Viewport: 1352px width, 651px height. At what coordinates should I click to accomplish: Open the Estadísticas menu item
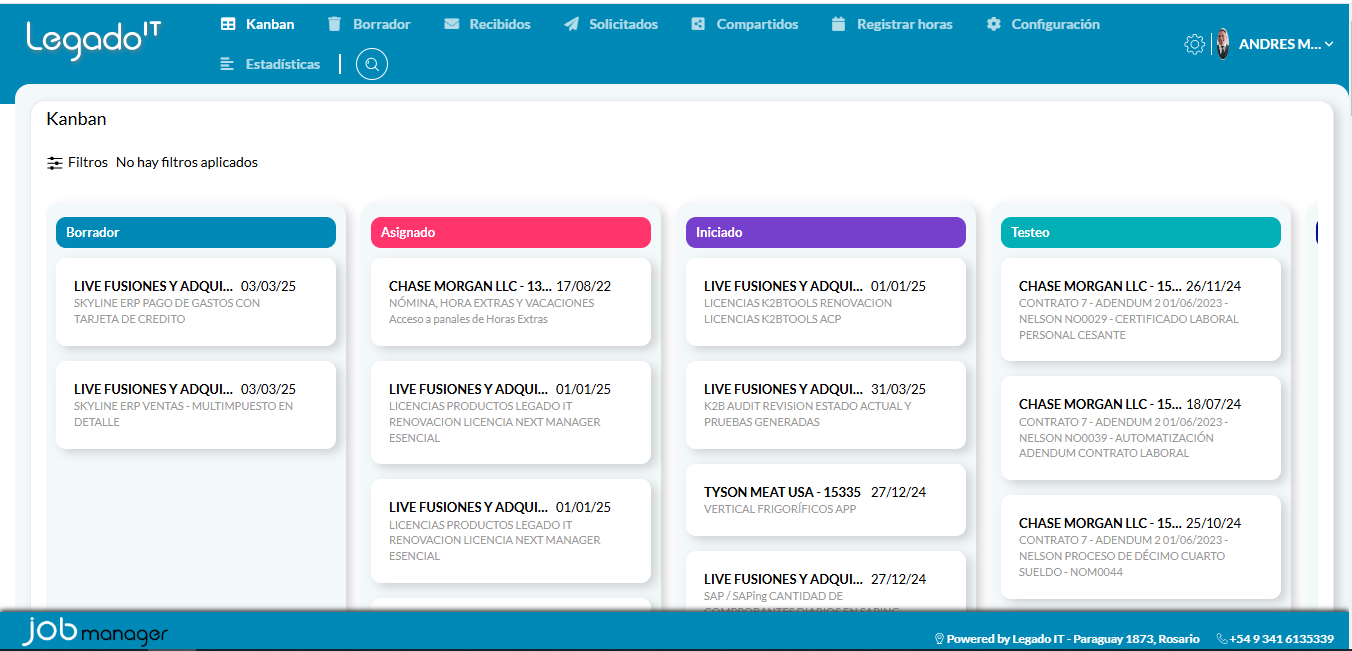(x=270, y=64)
